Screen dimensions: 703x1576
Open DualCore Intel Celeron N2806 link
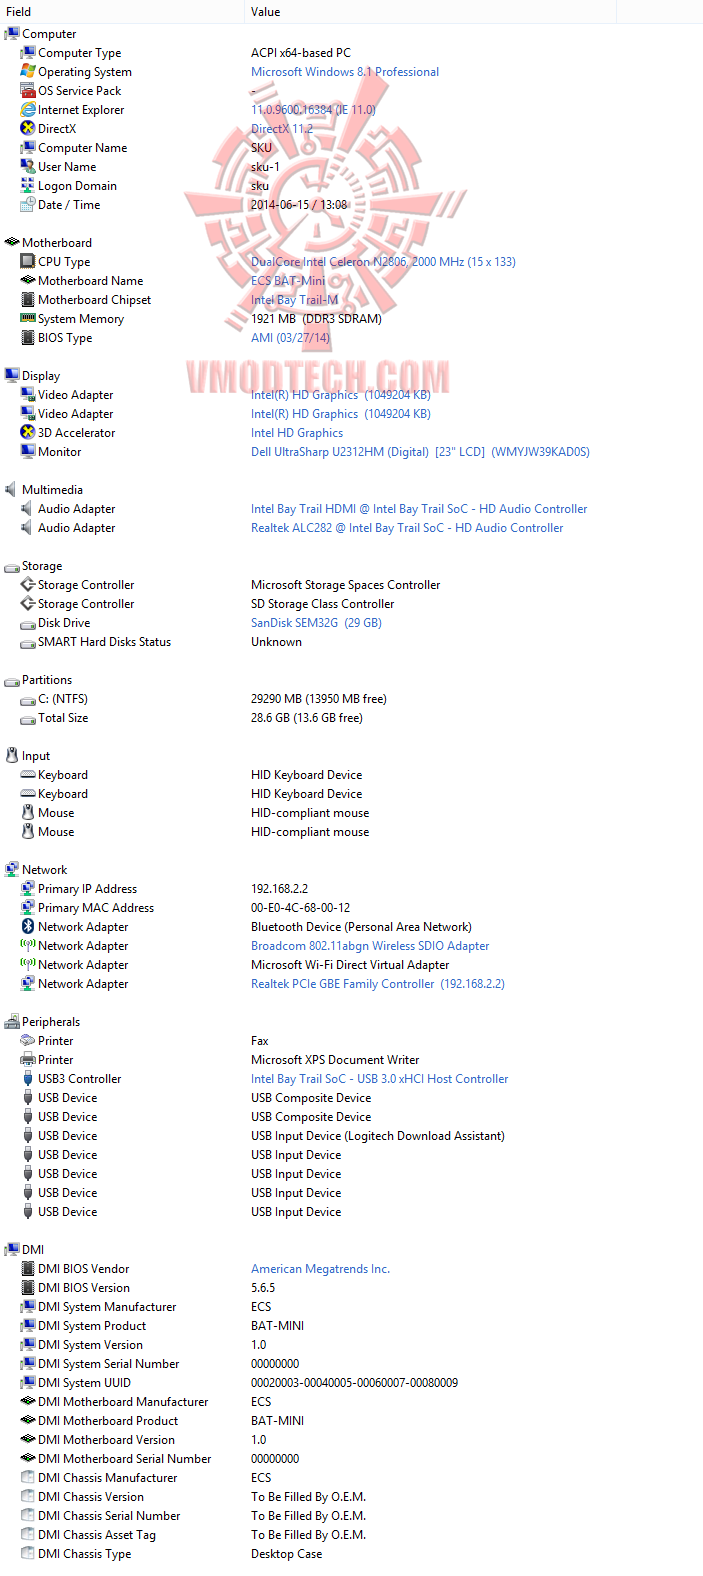pos(383,262)
